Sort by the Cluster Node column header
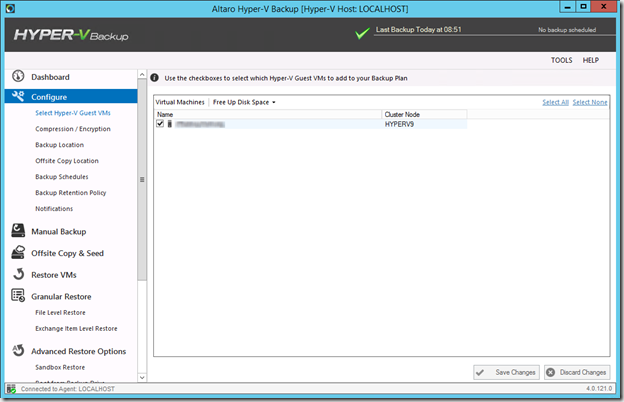 coord(424,114)
